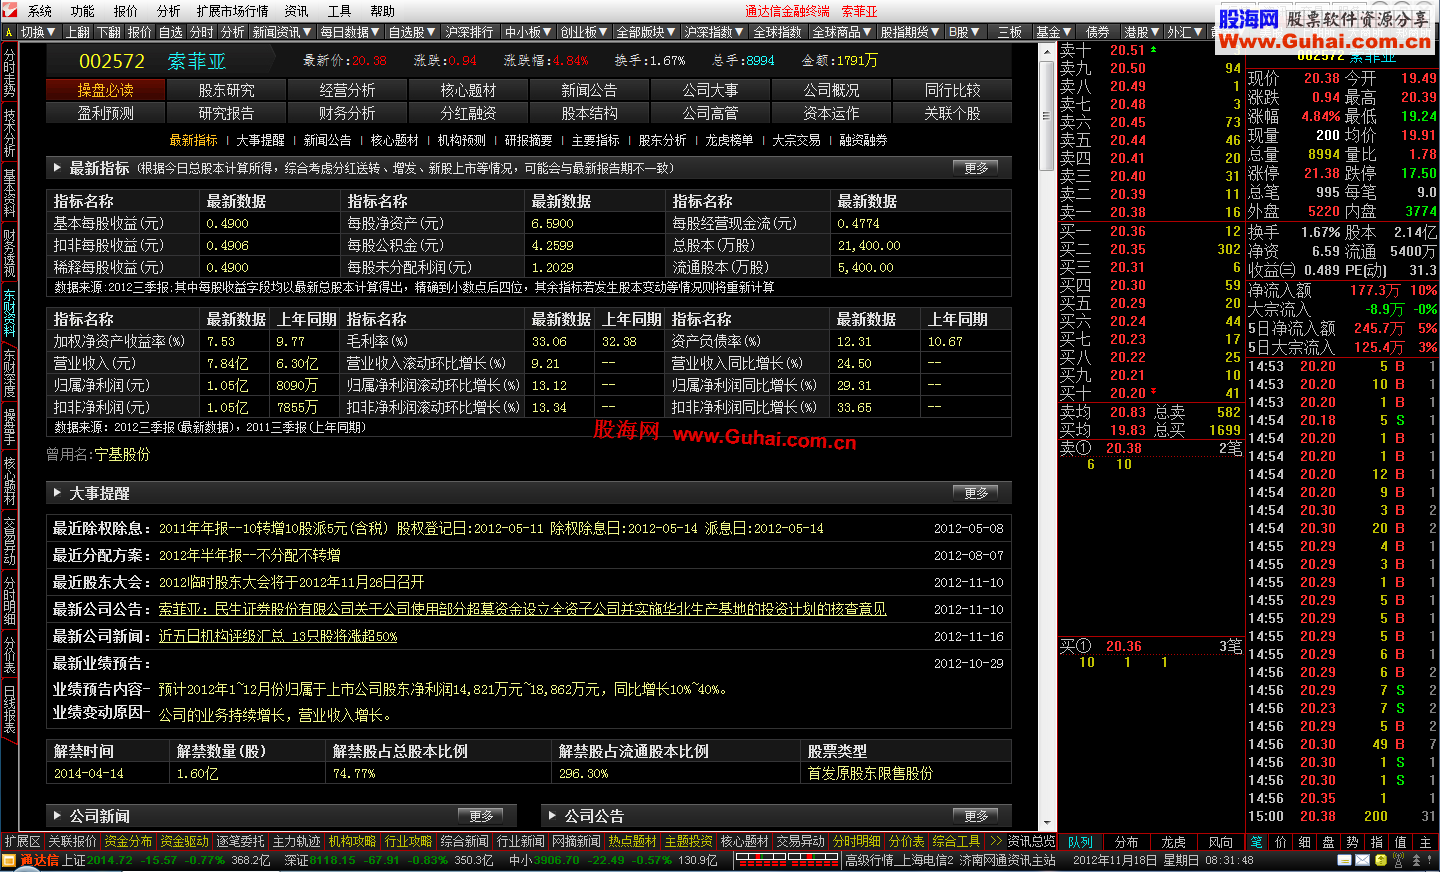Image resolution: width=1440 pixels, height=872 pixels.
Task: Switch to the 分时走势 side tab
Action: [9, 73]
